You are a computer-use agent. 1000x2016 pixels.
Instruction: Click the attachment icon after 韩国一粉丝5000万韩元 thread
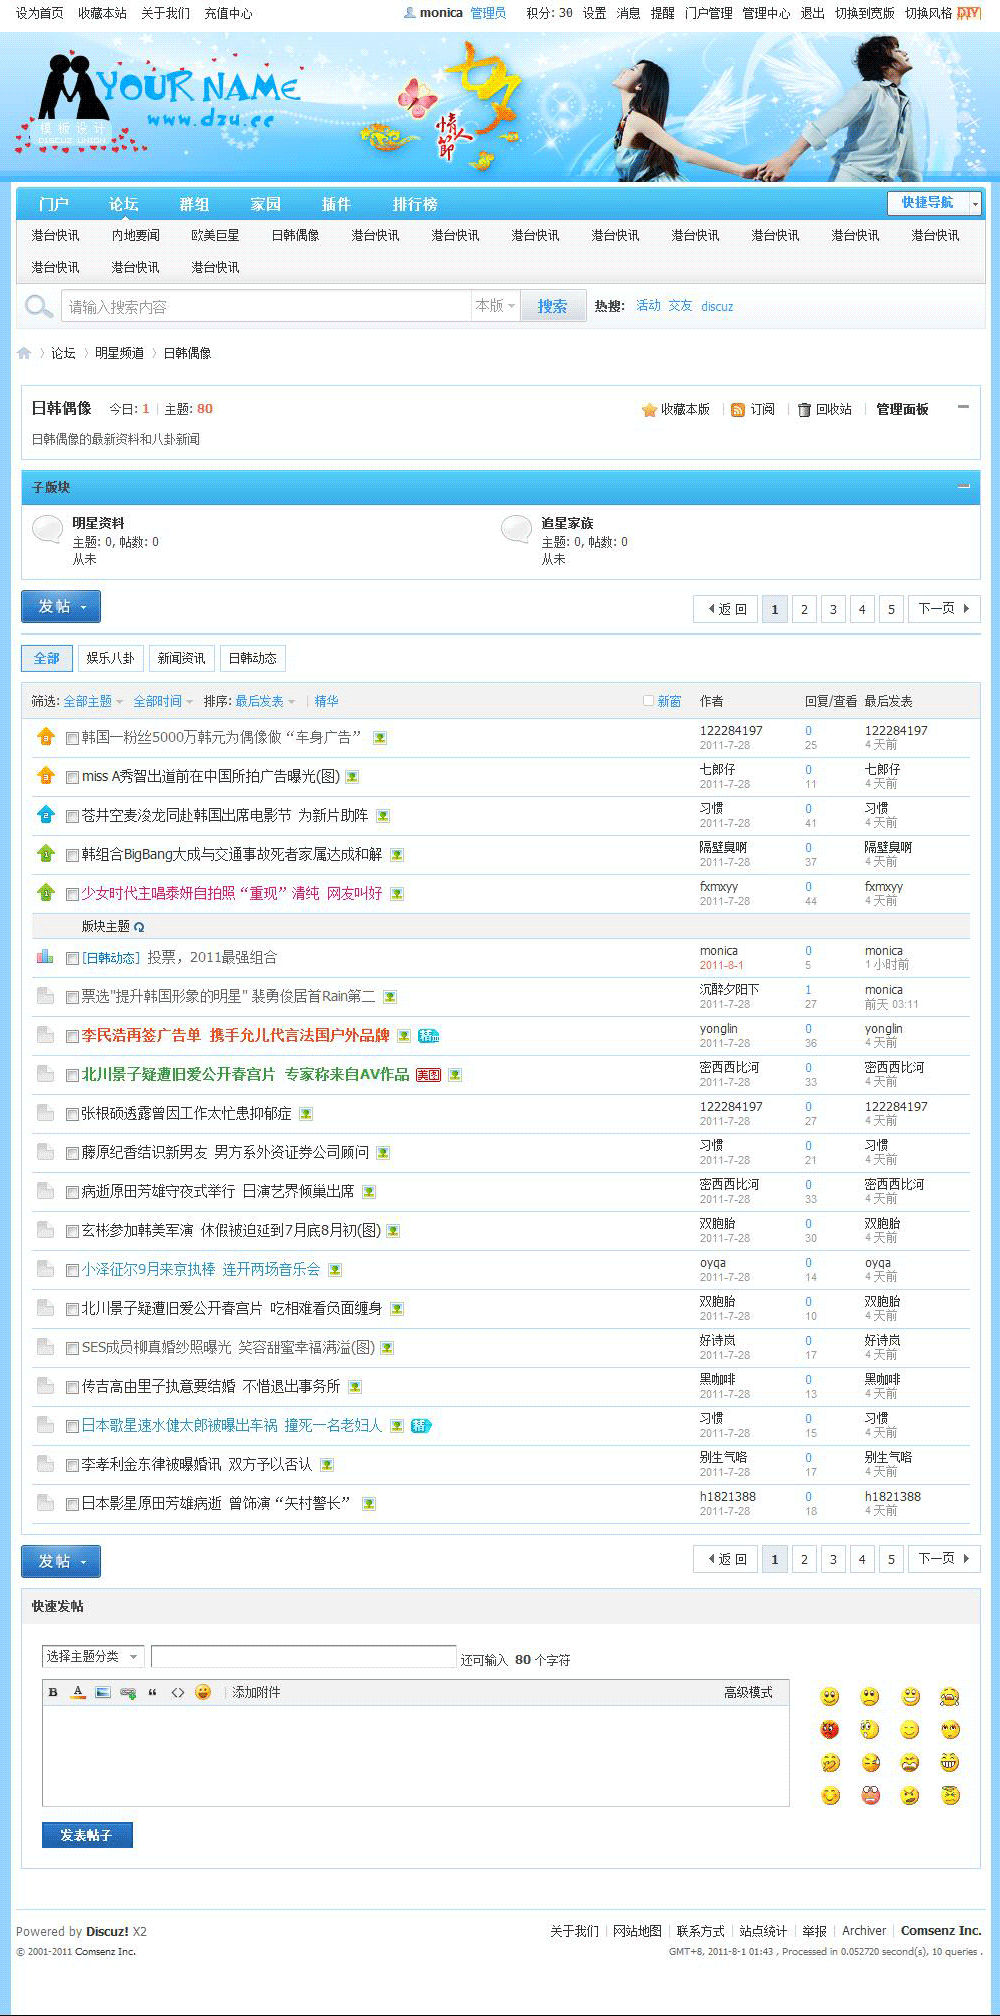[380, 738]
